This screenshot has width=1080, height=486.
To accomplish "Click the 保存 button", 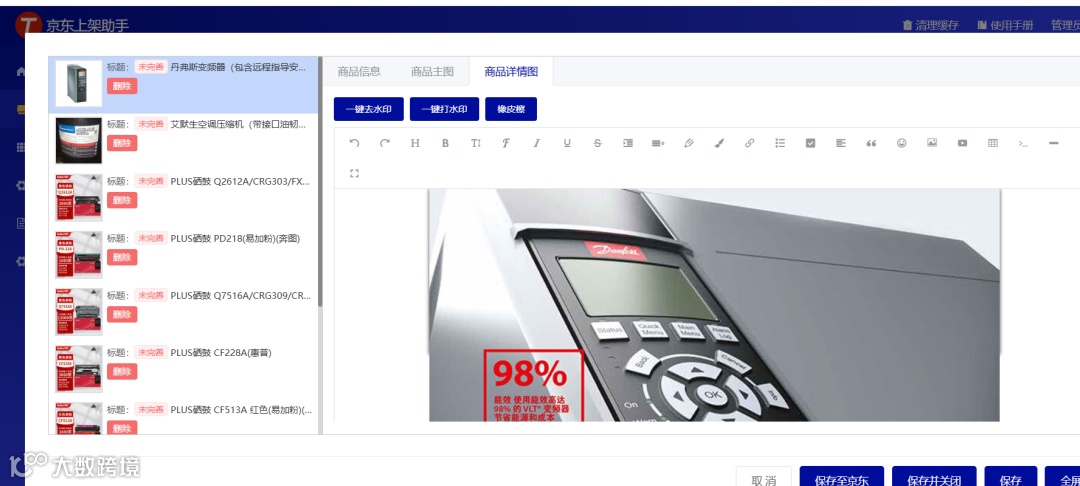I will click(1010, 477).
